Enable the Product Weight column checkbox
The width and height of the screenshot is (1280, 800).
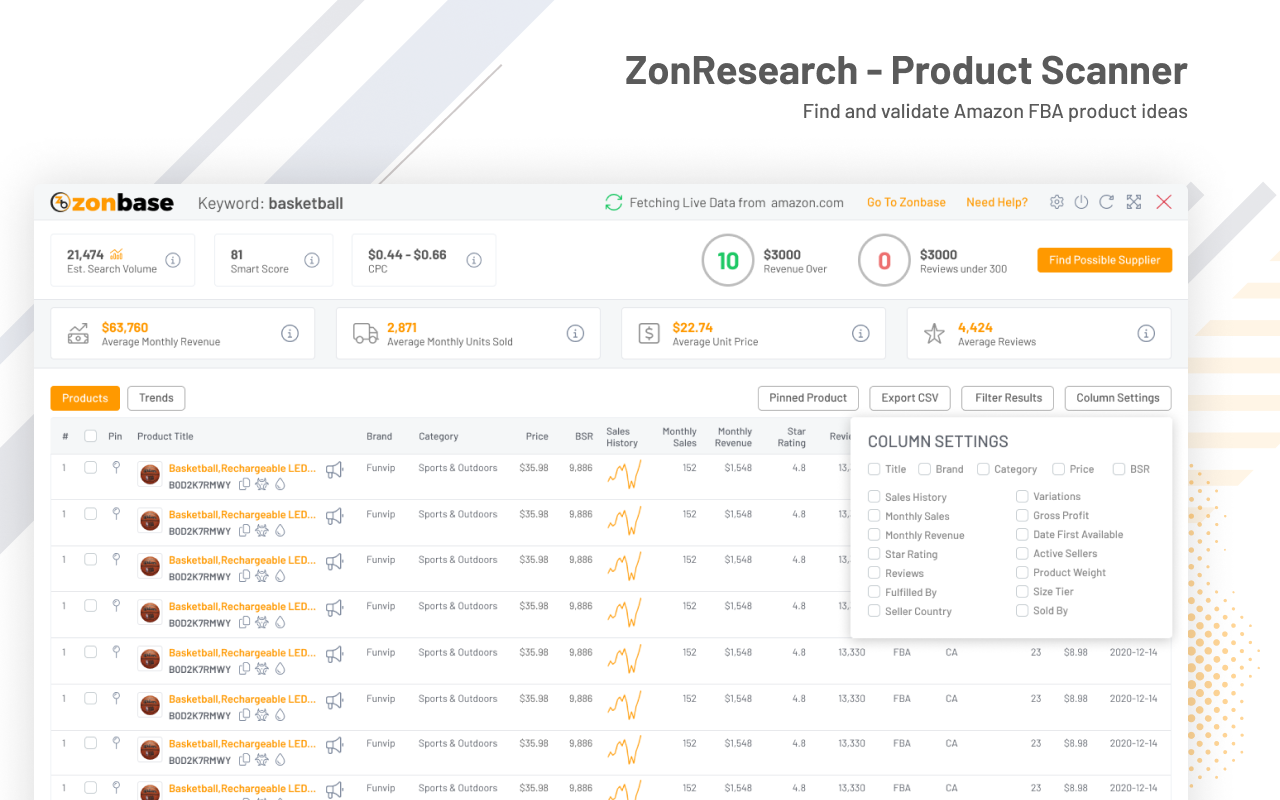(1022, 572)
